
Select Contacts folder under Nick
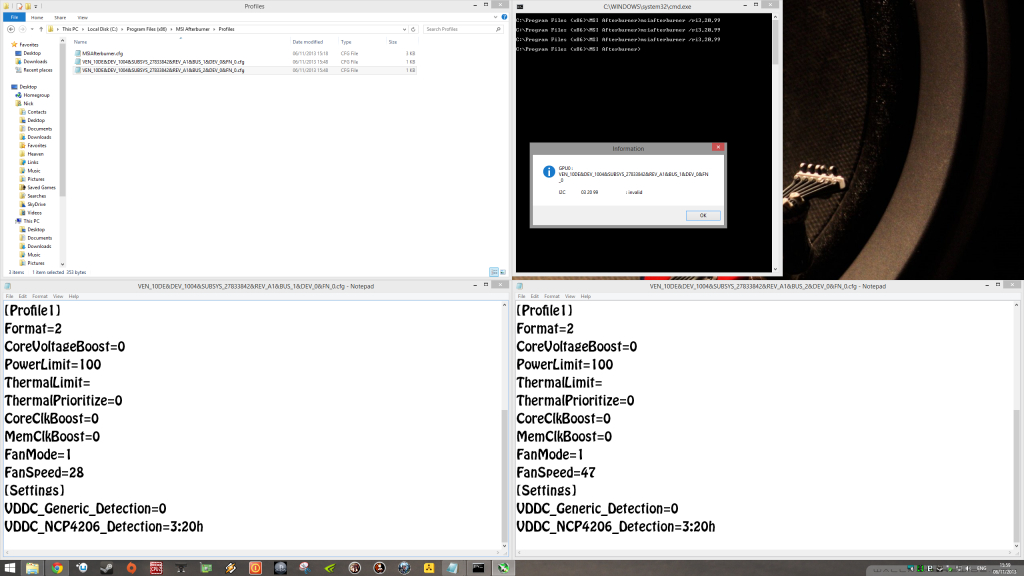pyautogui.click(x=37, y=112)
